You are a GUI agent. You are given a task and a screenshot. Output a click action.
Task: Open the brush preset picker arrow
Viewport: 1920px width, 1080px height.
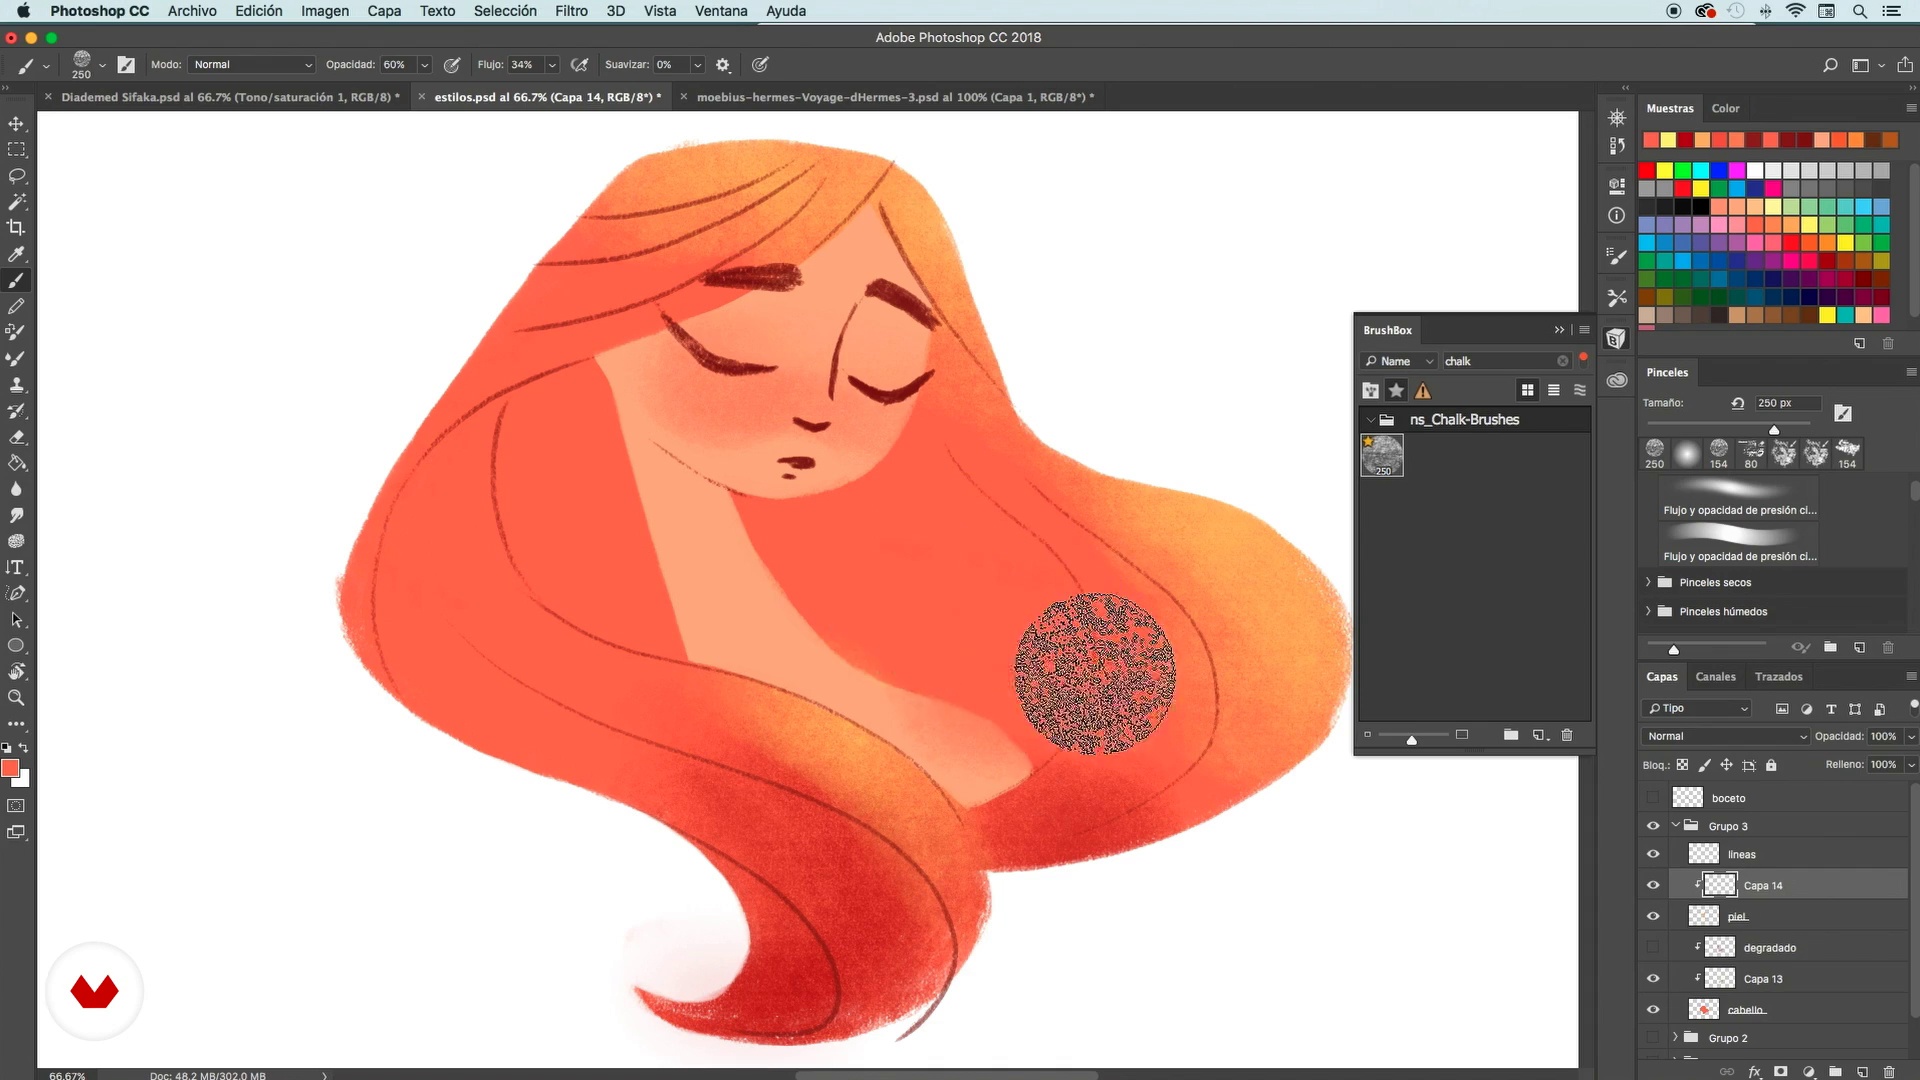coord(102,65)
